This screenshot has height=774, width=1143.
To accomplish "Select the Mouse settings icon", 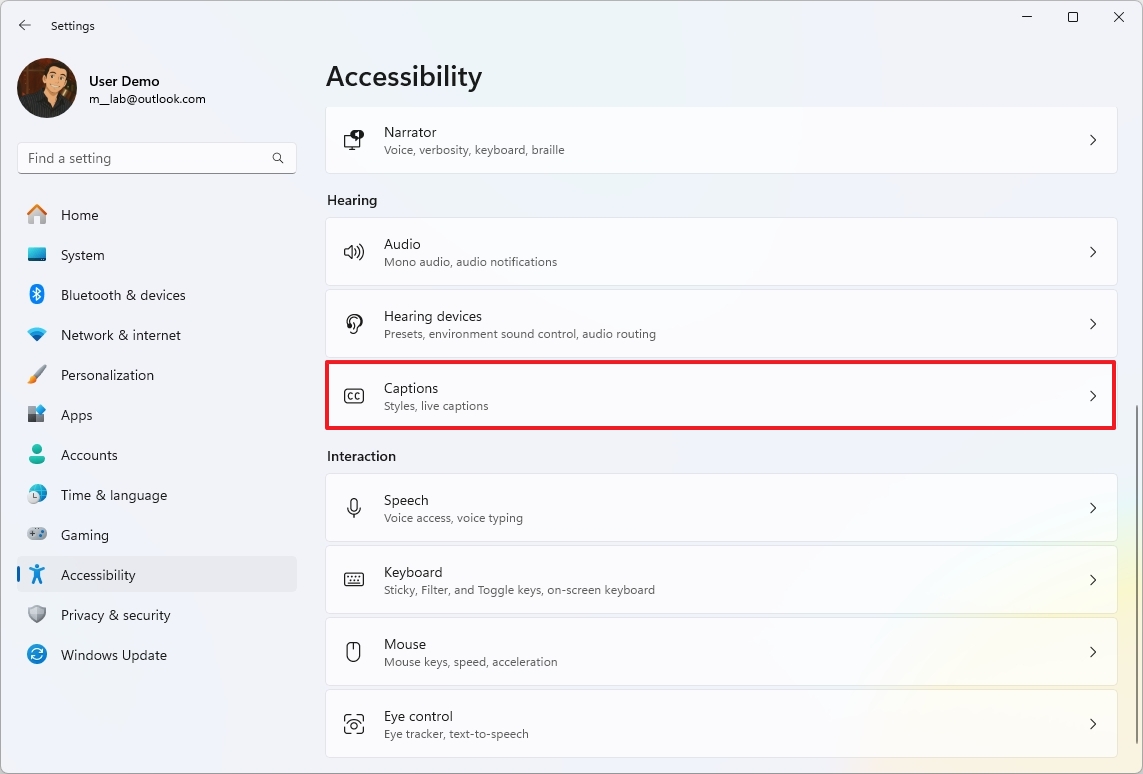I will [354, 651].
